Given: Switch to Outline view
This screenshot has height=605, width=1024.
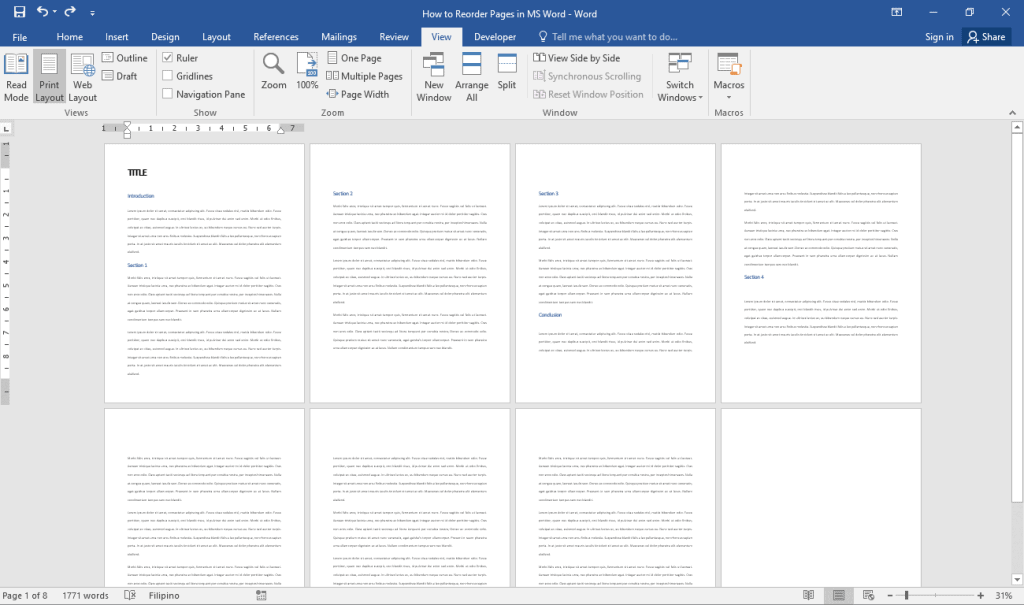Looking at the screenshot, I should [x=125, y=57].
